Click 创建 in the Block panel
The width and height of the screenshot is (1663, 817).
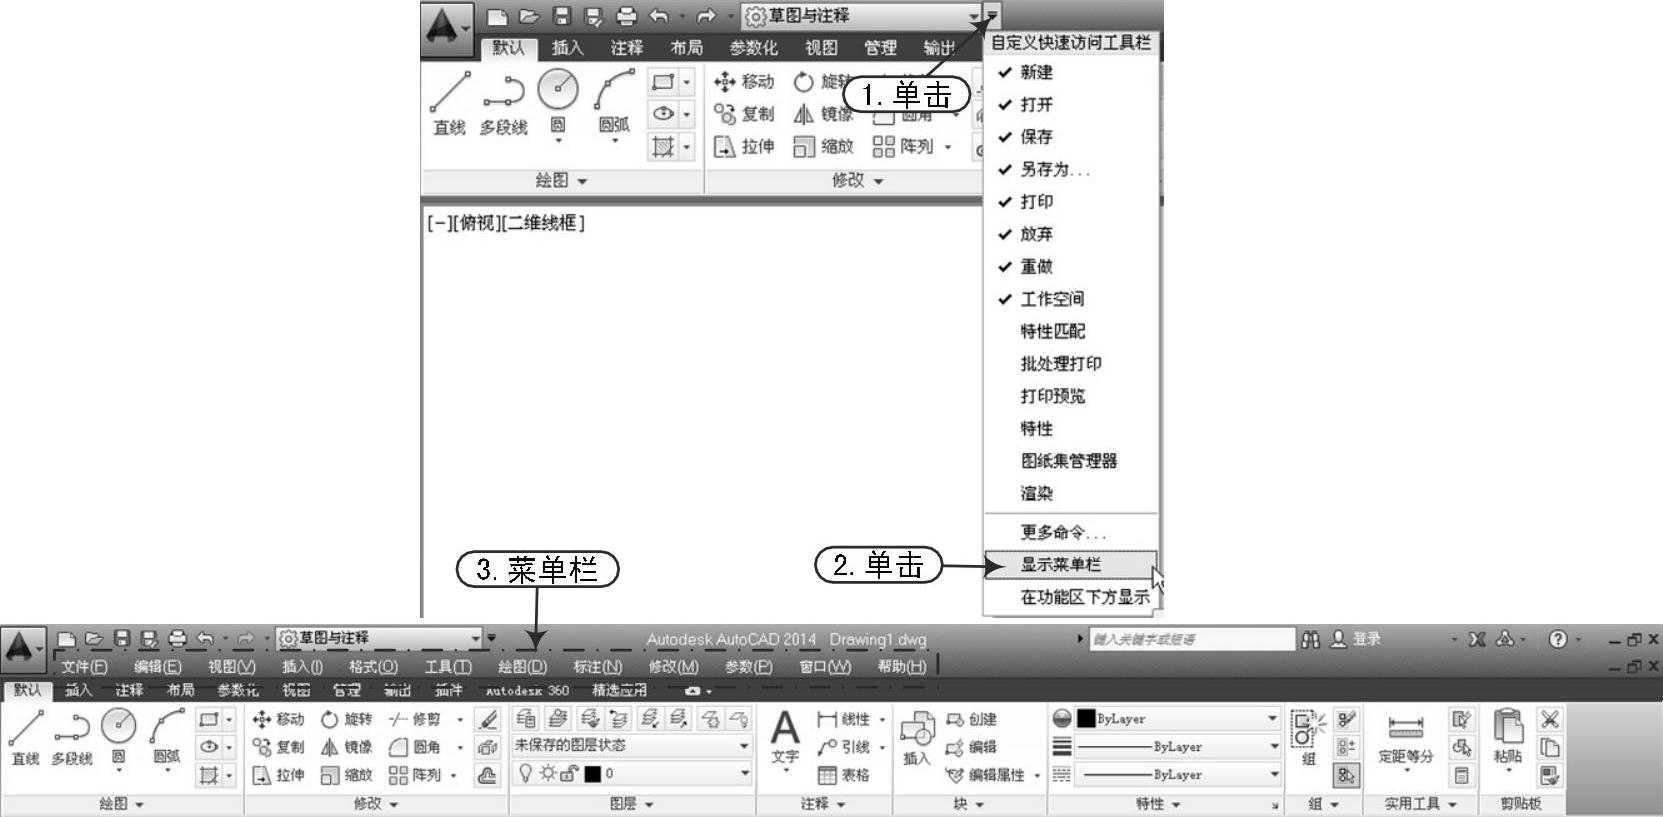[x=972, y=719]
